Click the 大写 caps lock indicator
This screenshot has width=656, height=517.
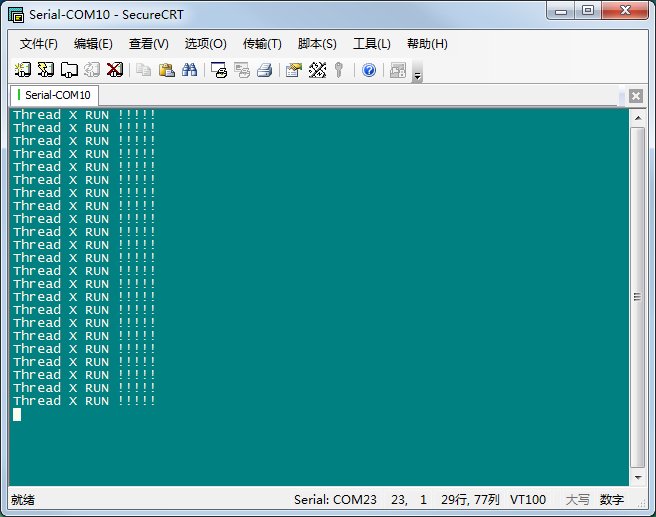(x=577, y=499)
